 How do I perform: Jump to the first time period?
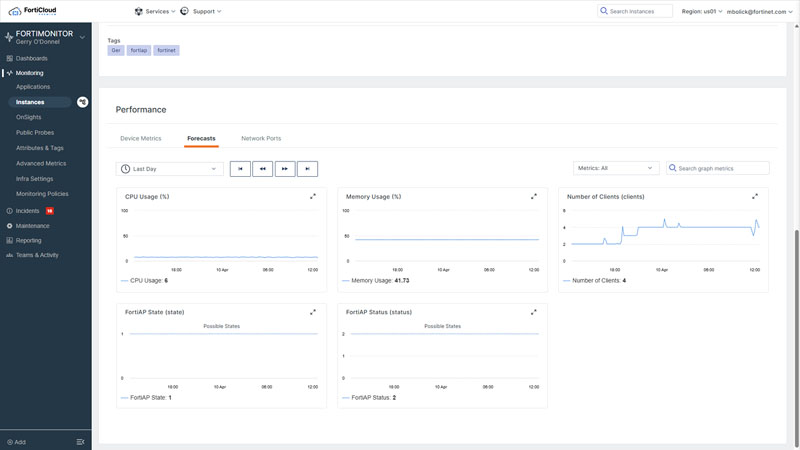pyautogui.click(x=240, y=169)
